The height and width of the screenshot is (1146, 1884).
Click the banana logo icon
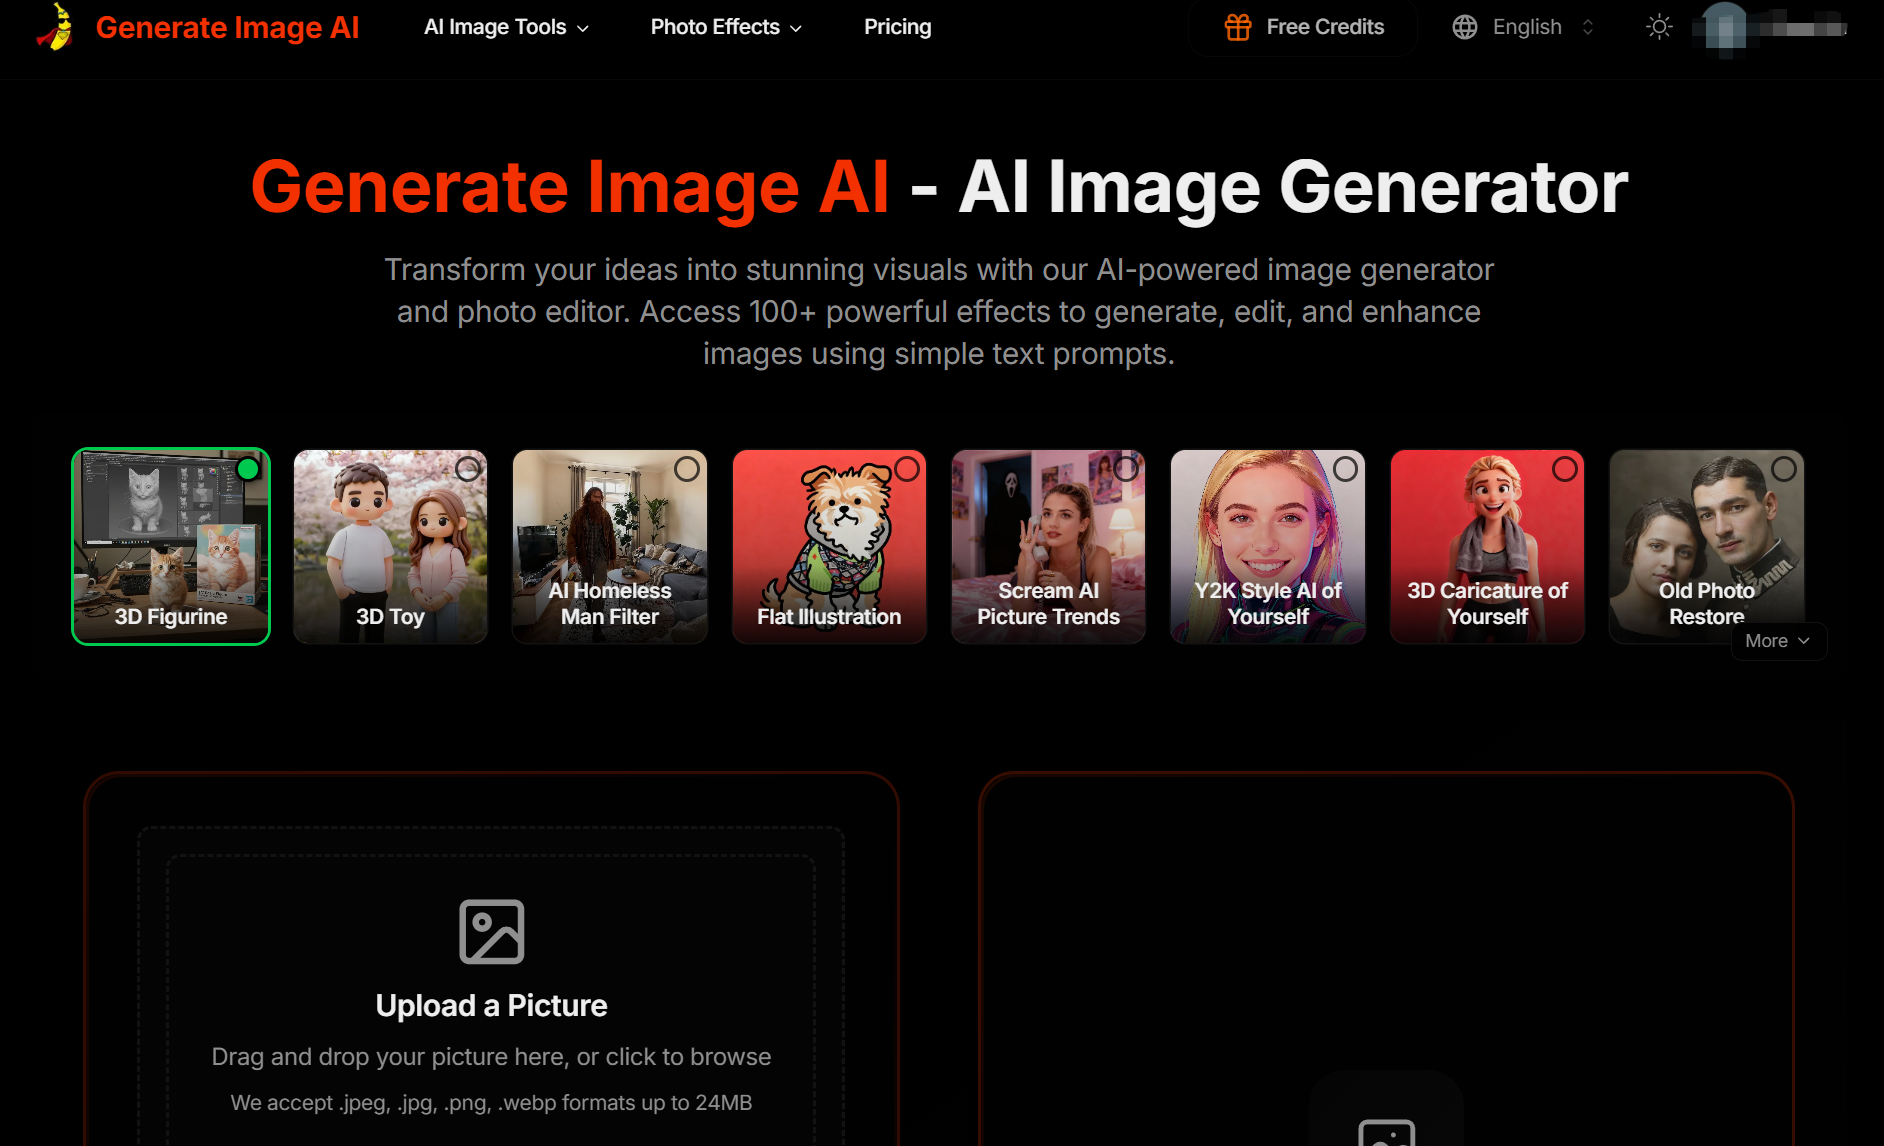pyautogui.click(x=56, y=27)
